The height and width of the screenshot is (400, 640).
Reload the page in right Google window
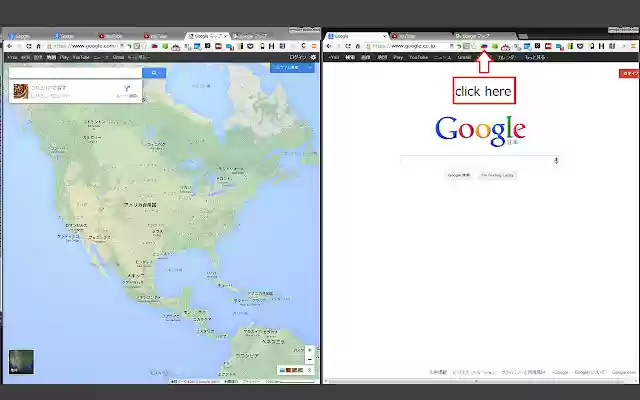click(348, 46)
